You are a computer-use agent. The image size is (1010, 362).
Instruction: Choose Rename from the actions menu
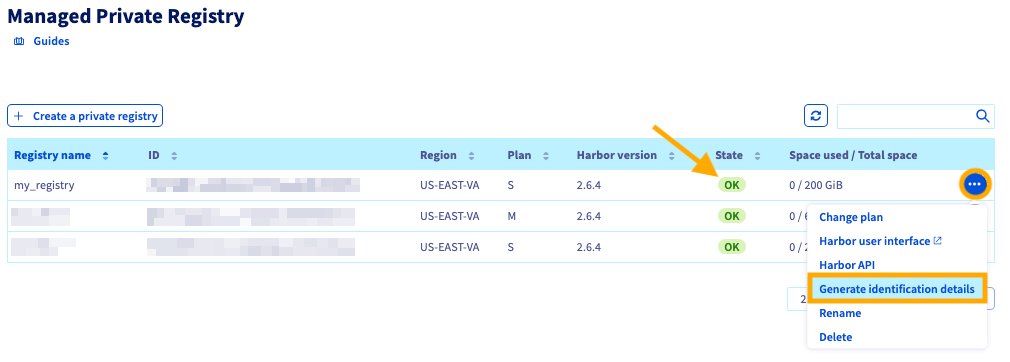(840, 313)
